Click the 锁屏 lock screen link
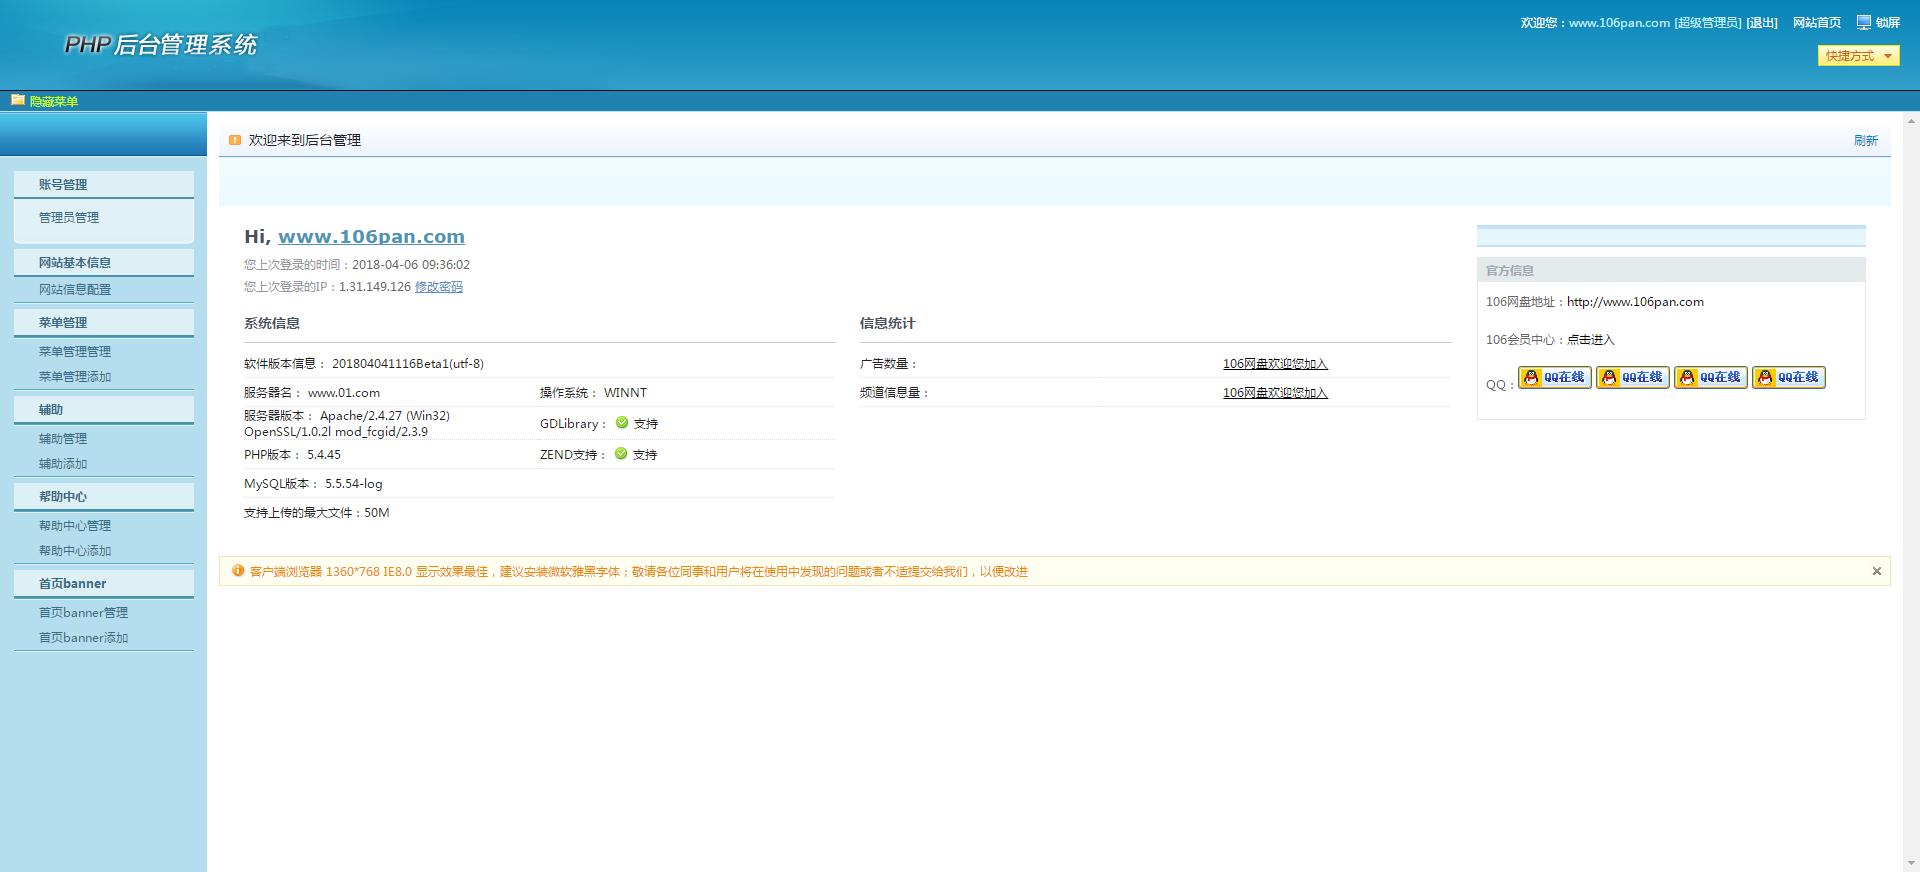1920x872 pixels. click(1887, 22)
